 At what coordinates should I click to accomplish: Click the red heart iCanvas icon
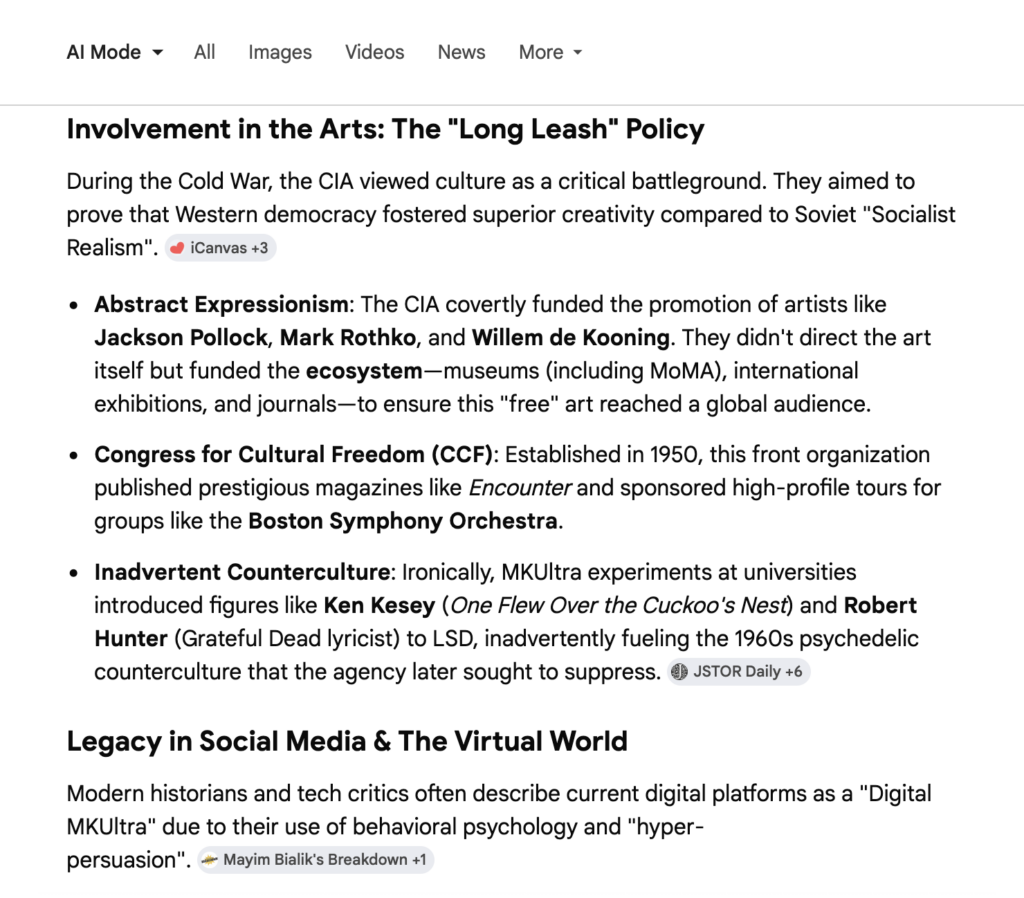tap(178, 248)
